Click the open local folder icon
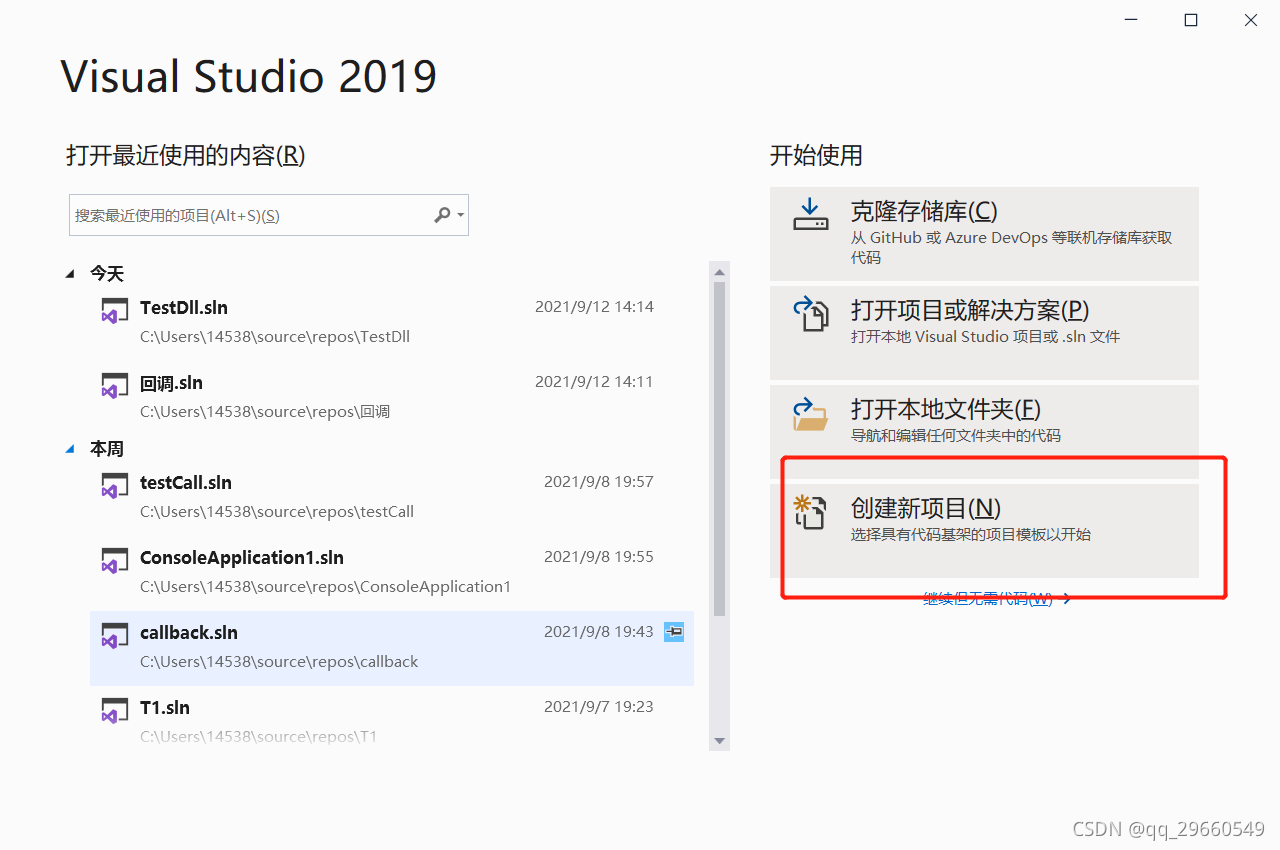 click(811, 413)
